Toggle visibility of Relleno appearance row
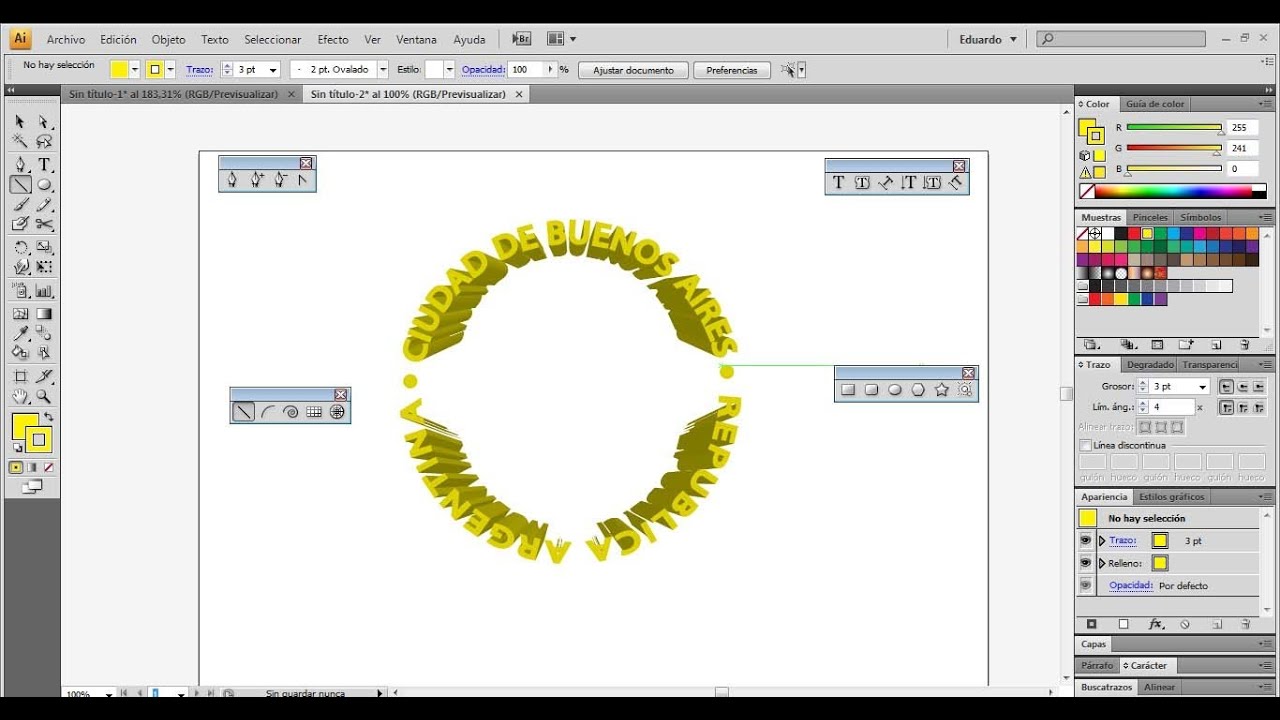 [x=1086, y=563]
